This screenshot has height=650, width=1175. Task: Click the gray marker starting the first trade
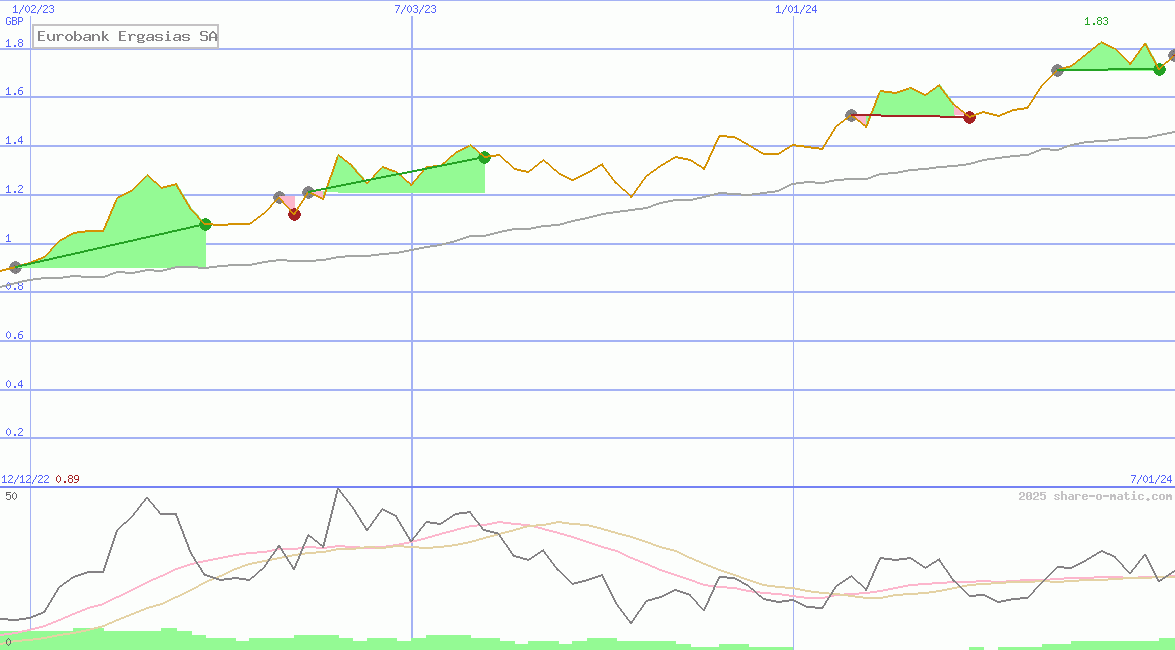(15, 266)
